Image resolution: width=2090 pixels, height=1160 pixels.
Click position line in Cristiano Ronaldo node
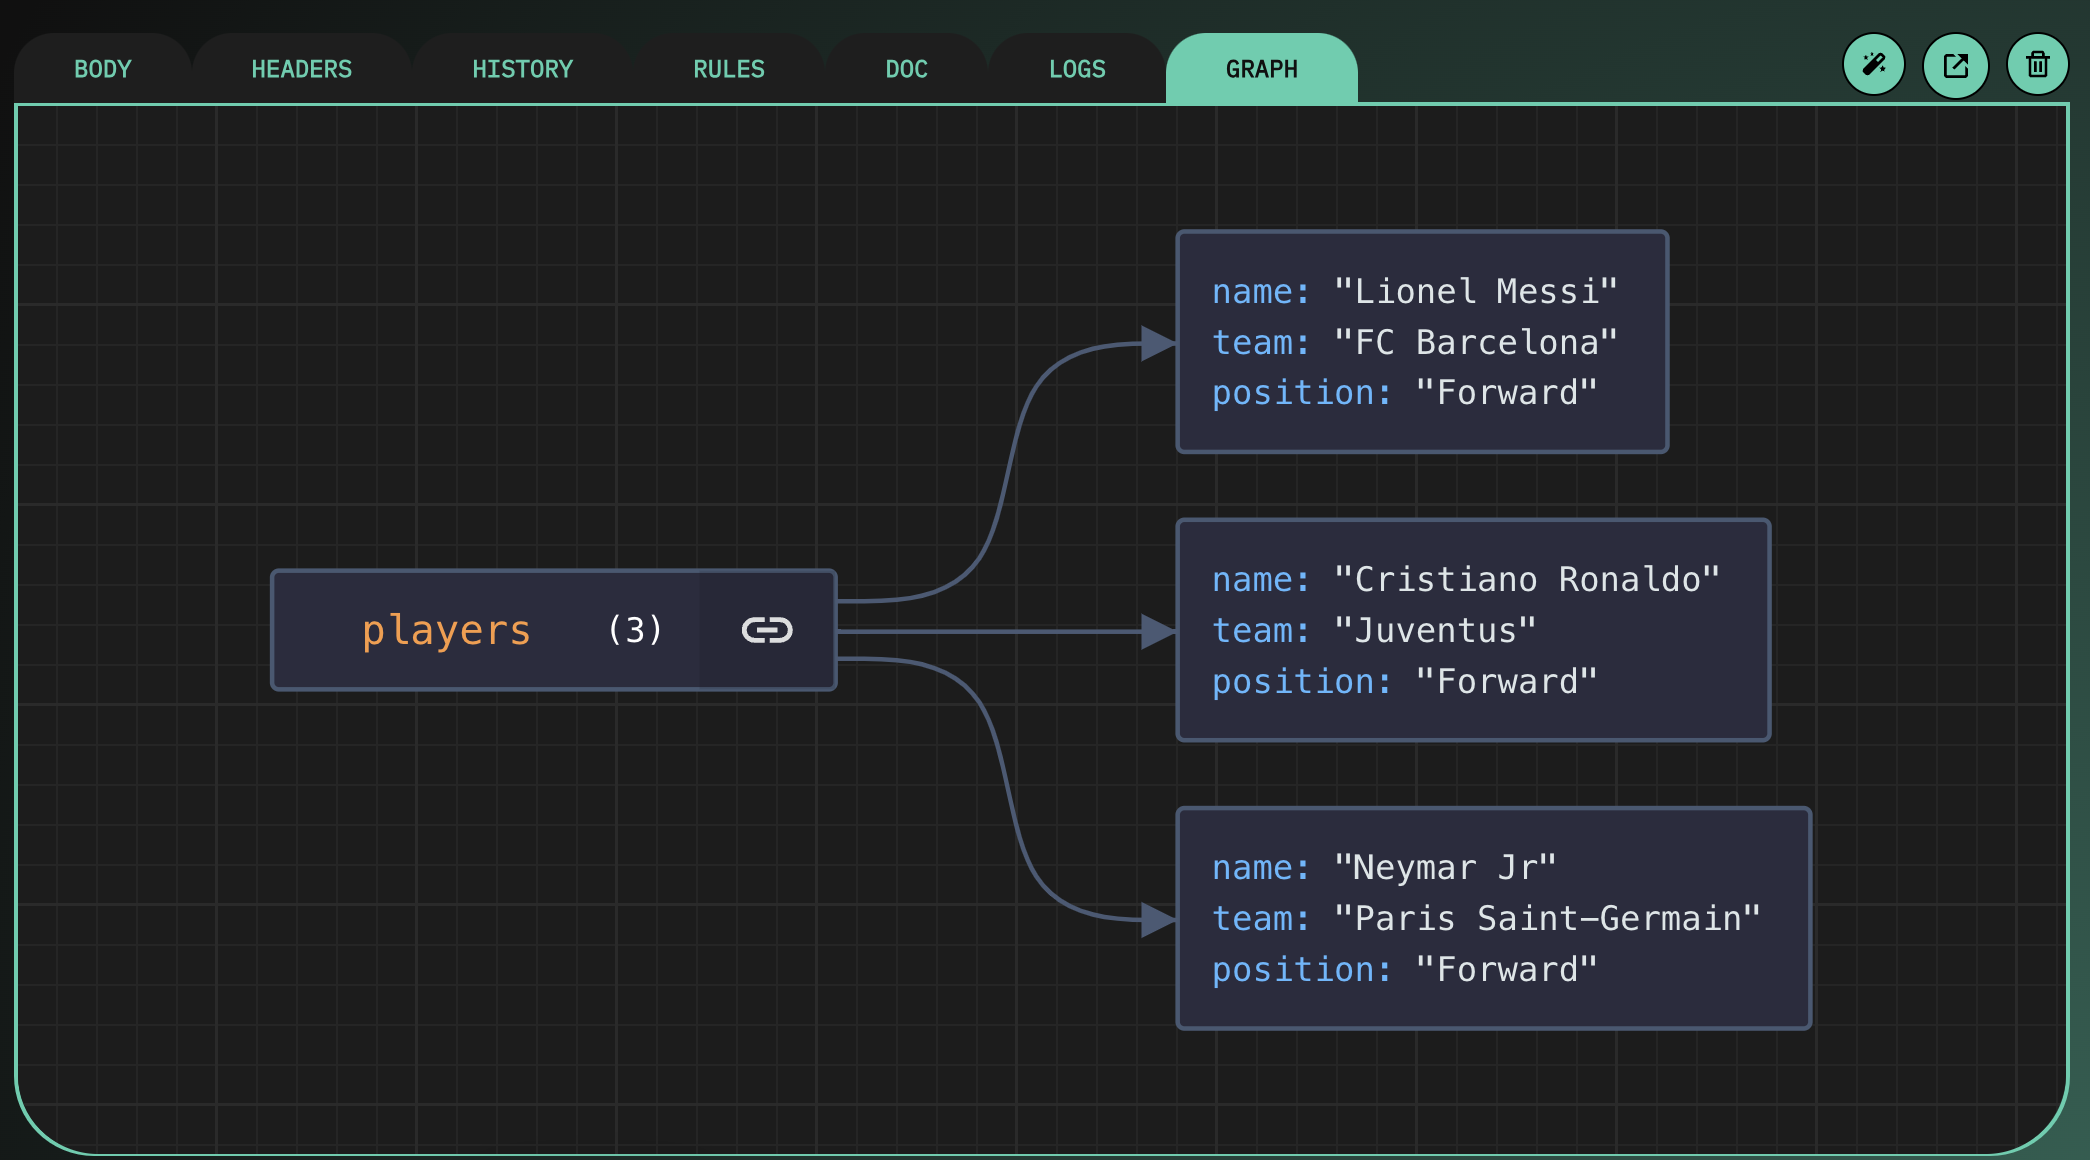[1405, 682]
